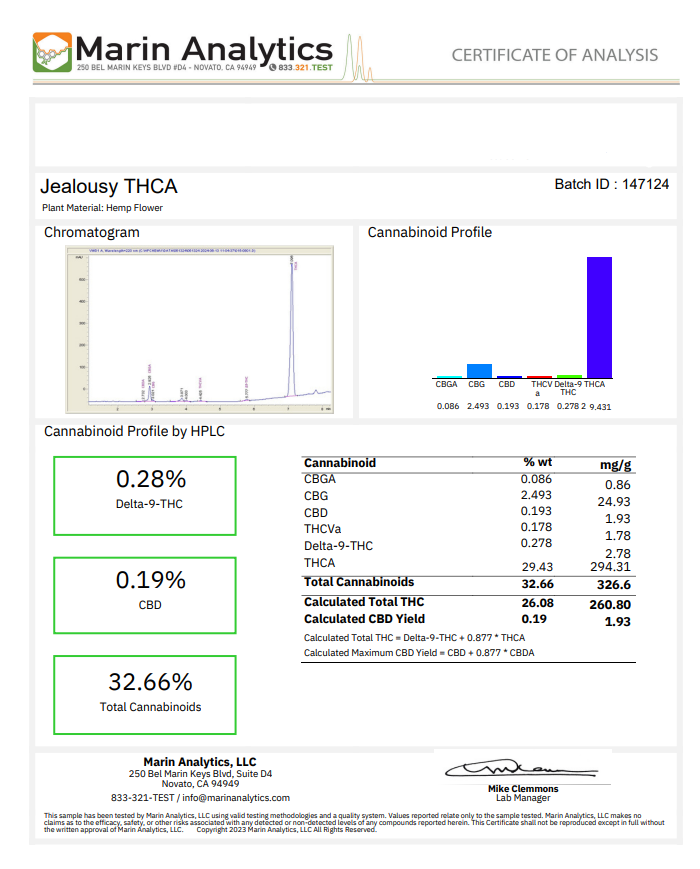Click 0.19 in Calculated CBD Yield row
700x869 pixels.
click(534, 619)
